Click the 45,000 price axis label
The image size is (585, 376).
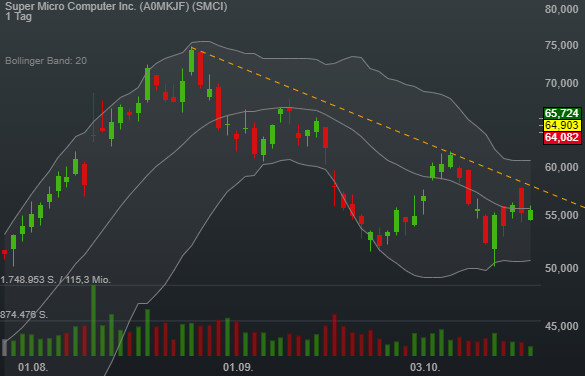click(x=561, y=326)
